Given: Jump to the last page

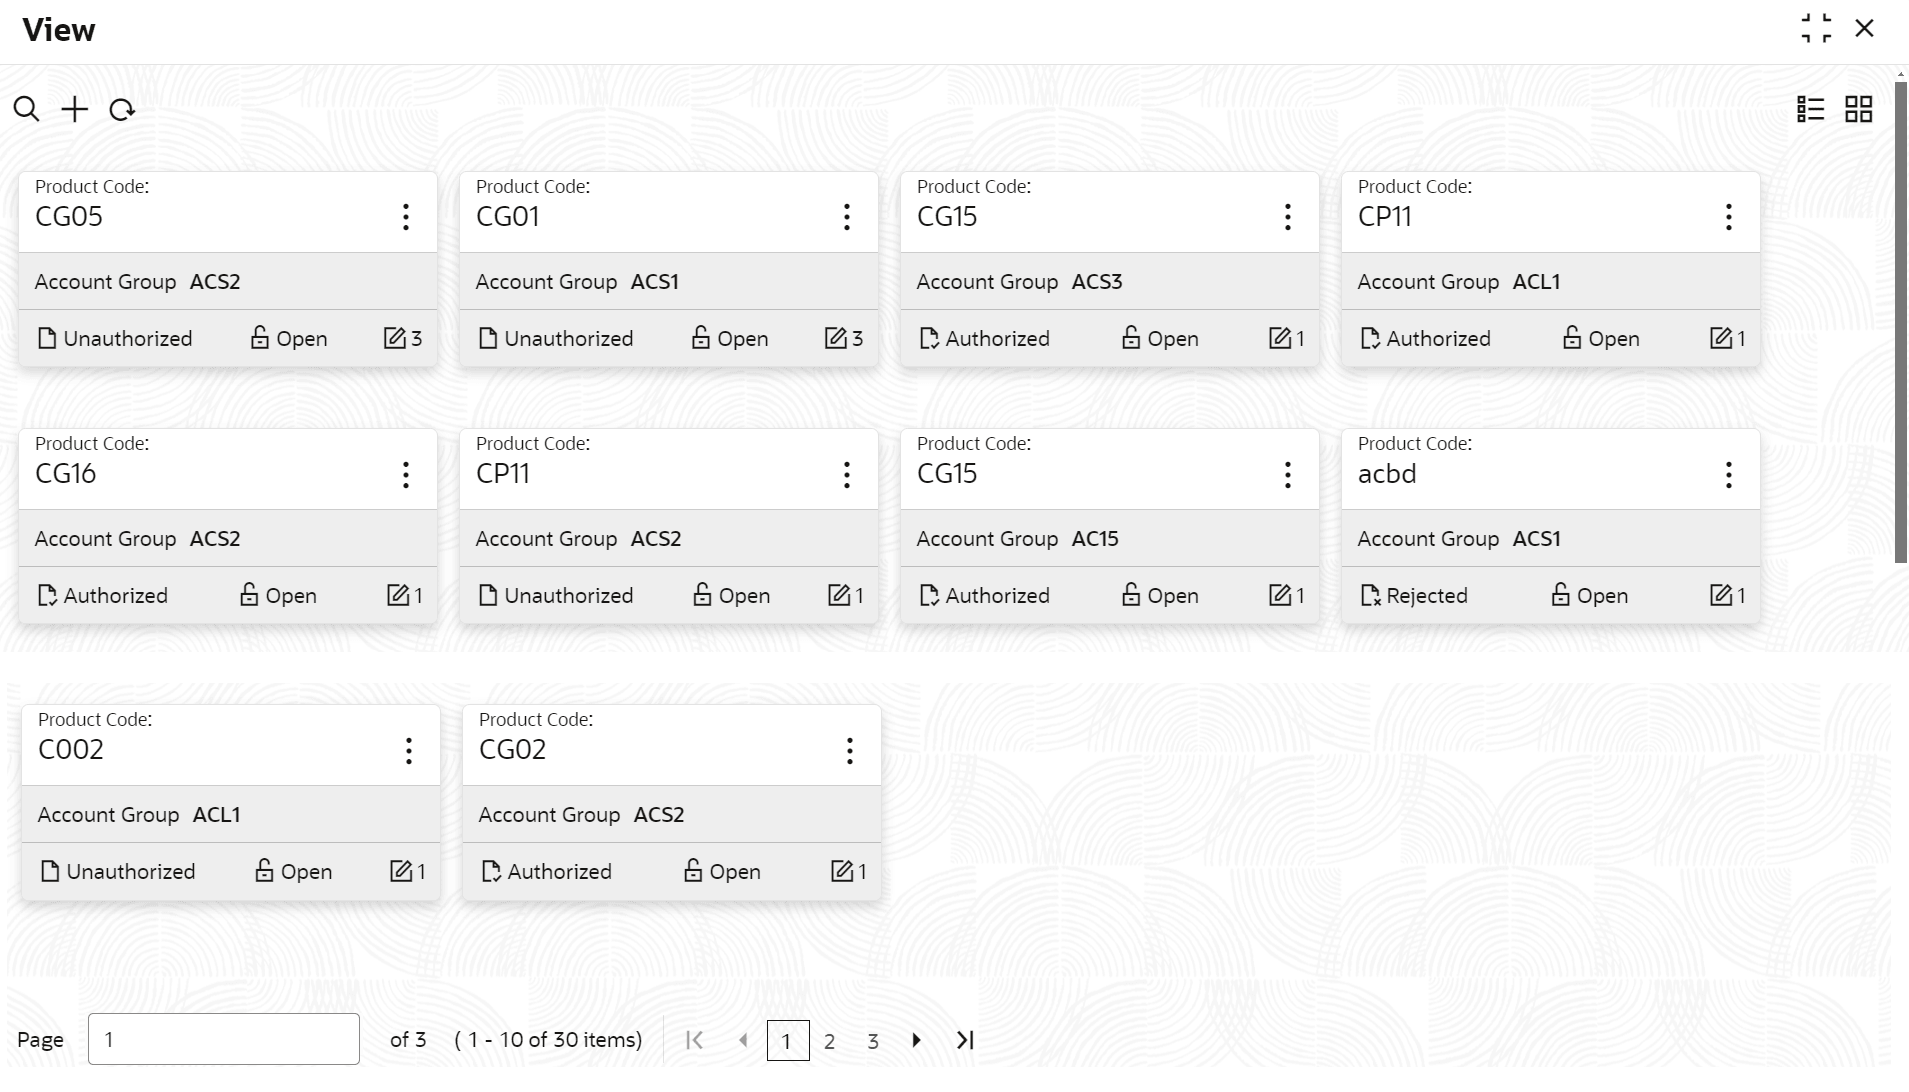Looking at the screenshot, I should click(965, 1040).
